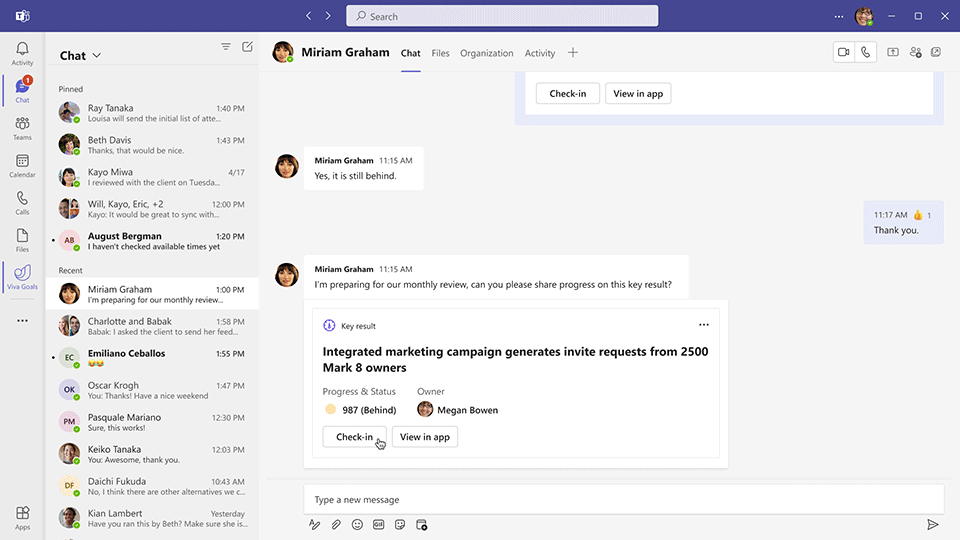The height and width of the screenshot is (540, 960).
Task: Switch to the Organization tab
Action: point(486,53)
